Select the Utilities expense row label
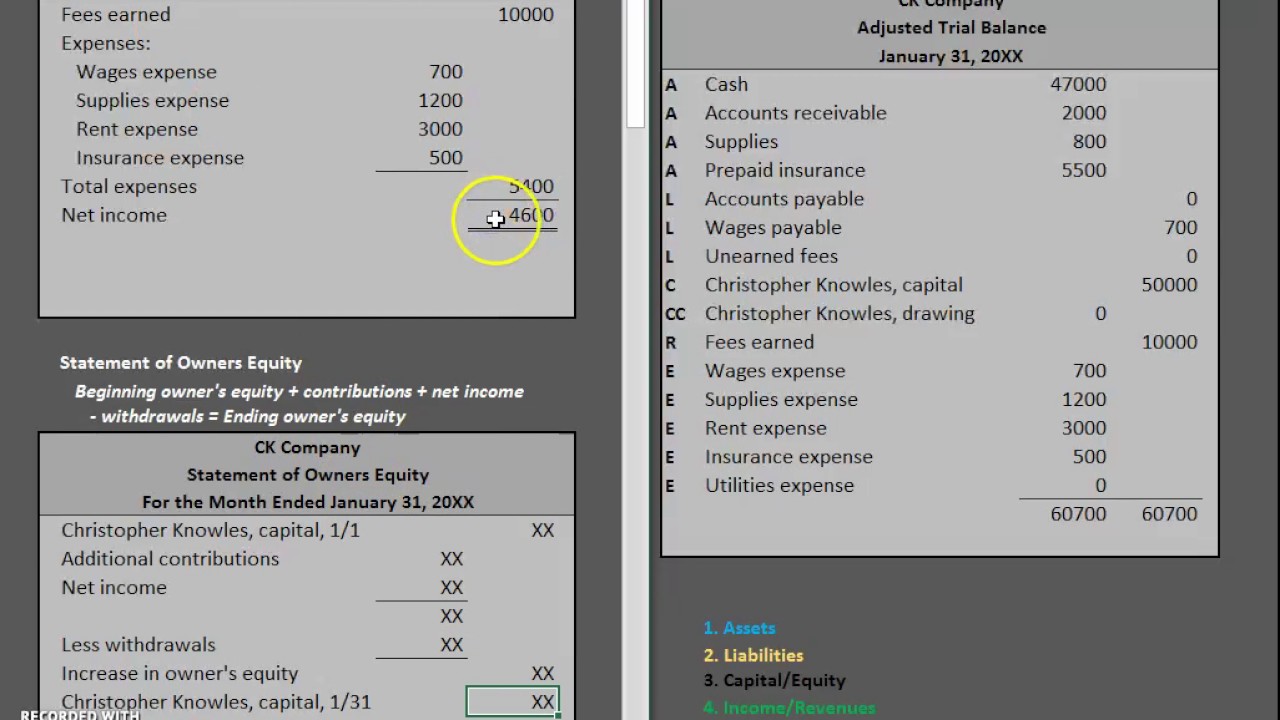The width and height of the screenshot is (1280, 720). (779, 486)
